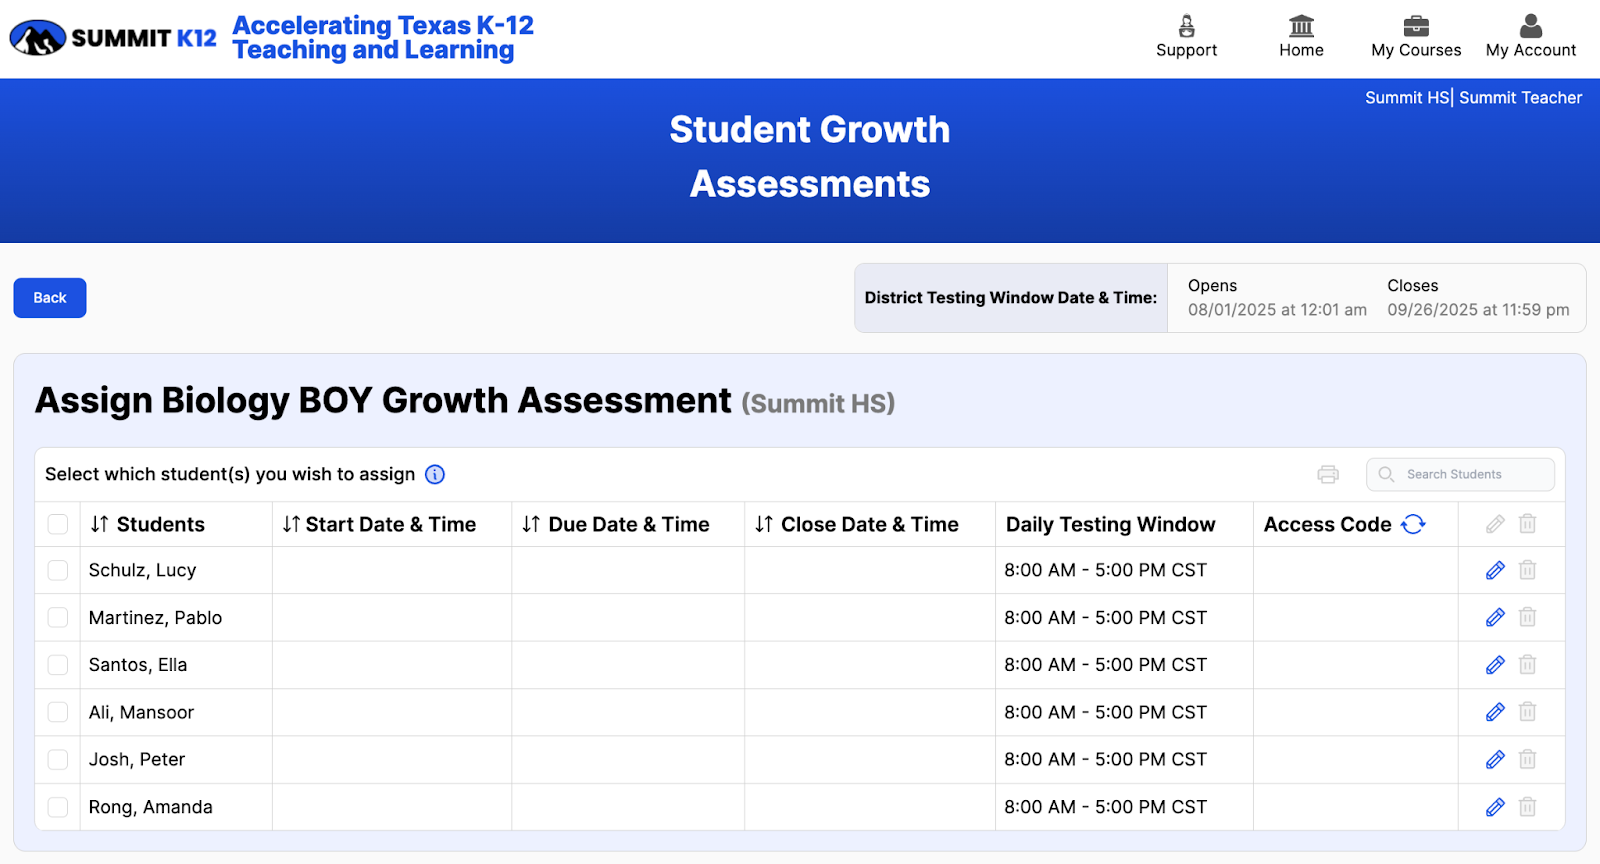Image resolution: width=1600 pixels, height=864 pixels.
Task: Click the Assign Biology BOY Growth Assessment heading
Action: (x=383, y=400)
